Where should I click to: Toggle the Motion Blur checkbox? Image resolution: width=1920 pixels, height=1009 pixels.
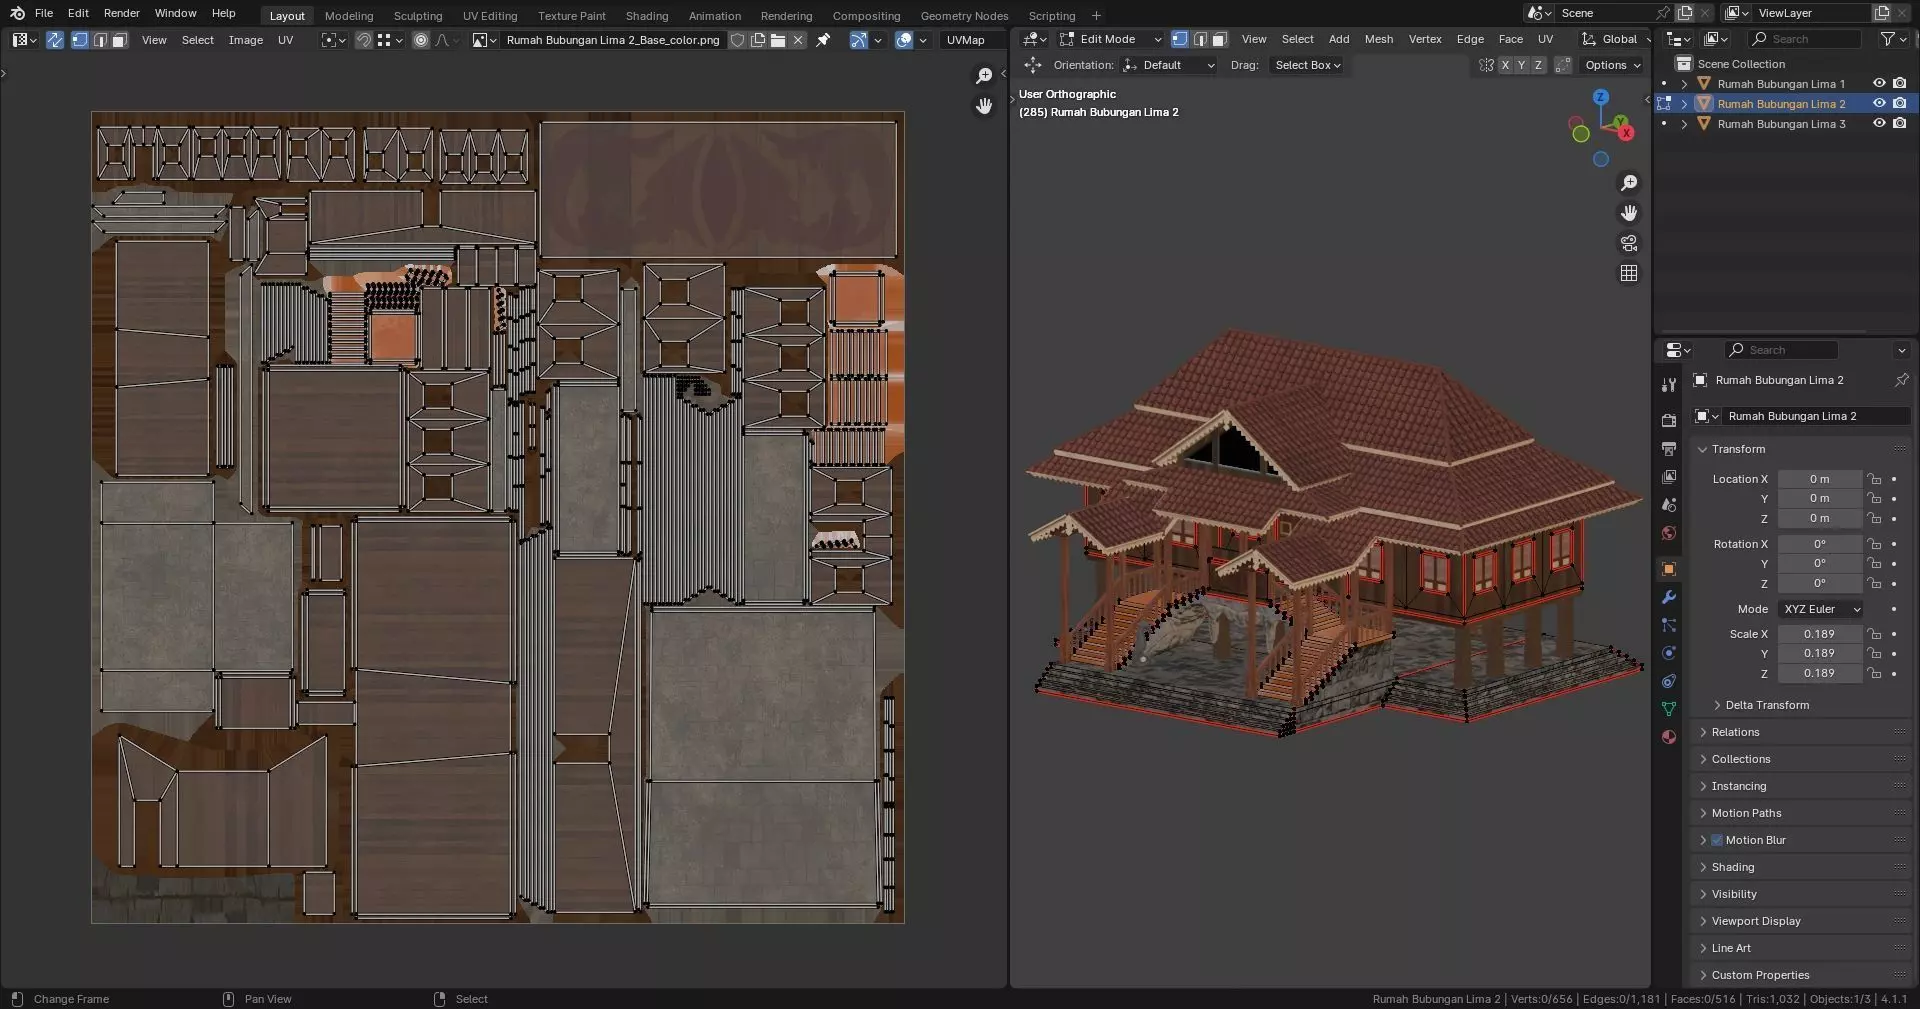point(1717,840)
